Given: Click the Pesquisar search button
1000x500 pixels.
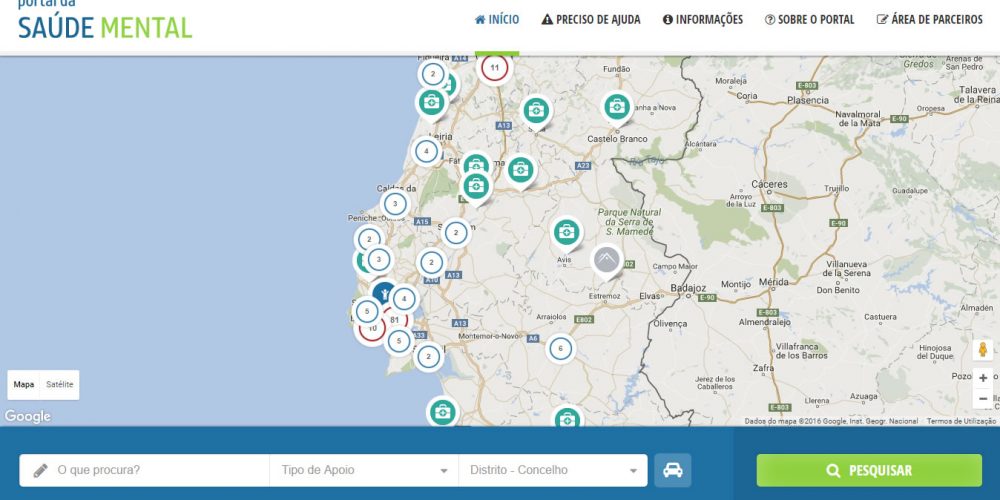Looking at the screenshot, I should click(x=869, y=471).
